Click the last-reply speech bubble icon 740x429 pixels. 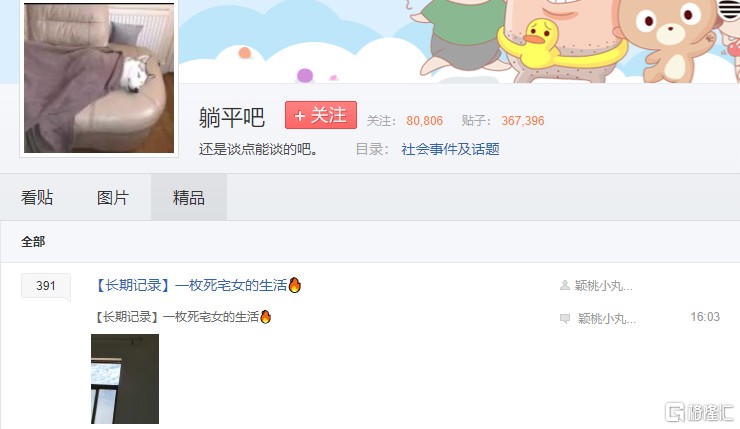point(564,319)
